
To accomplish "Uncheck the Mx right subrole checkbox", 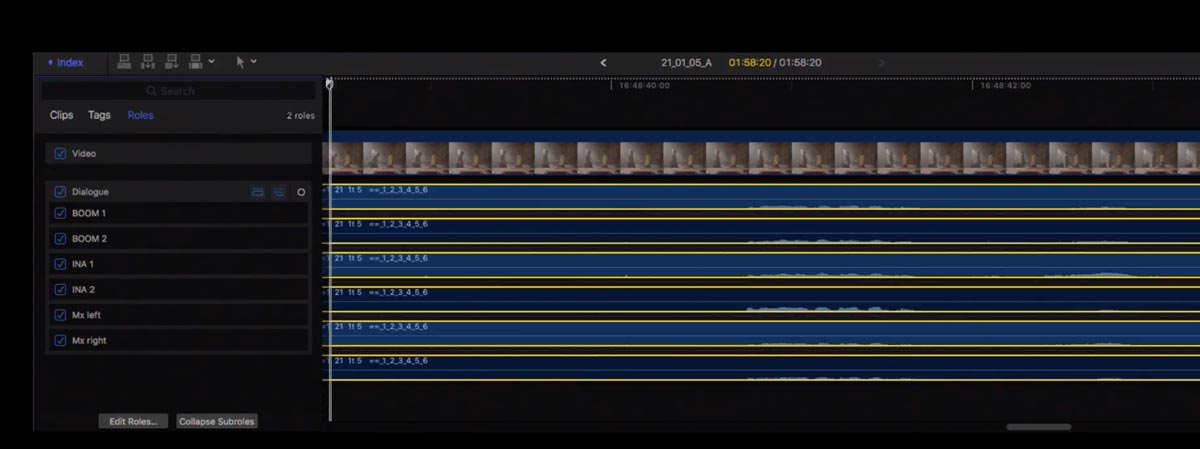I will (x=60, y=340).
